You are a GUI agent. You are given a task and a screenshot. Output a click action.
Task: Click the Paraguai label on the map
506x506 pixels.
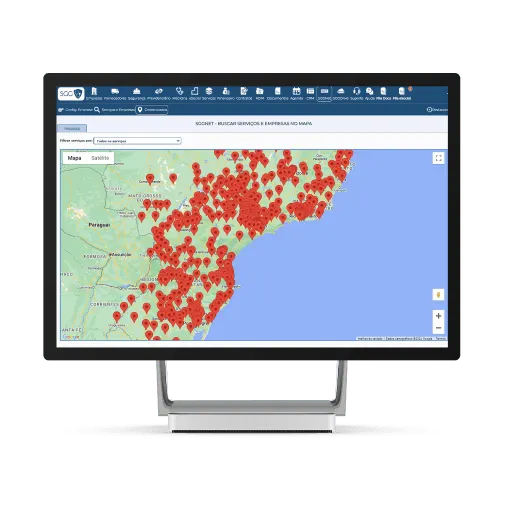coord(99,225)
